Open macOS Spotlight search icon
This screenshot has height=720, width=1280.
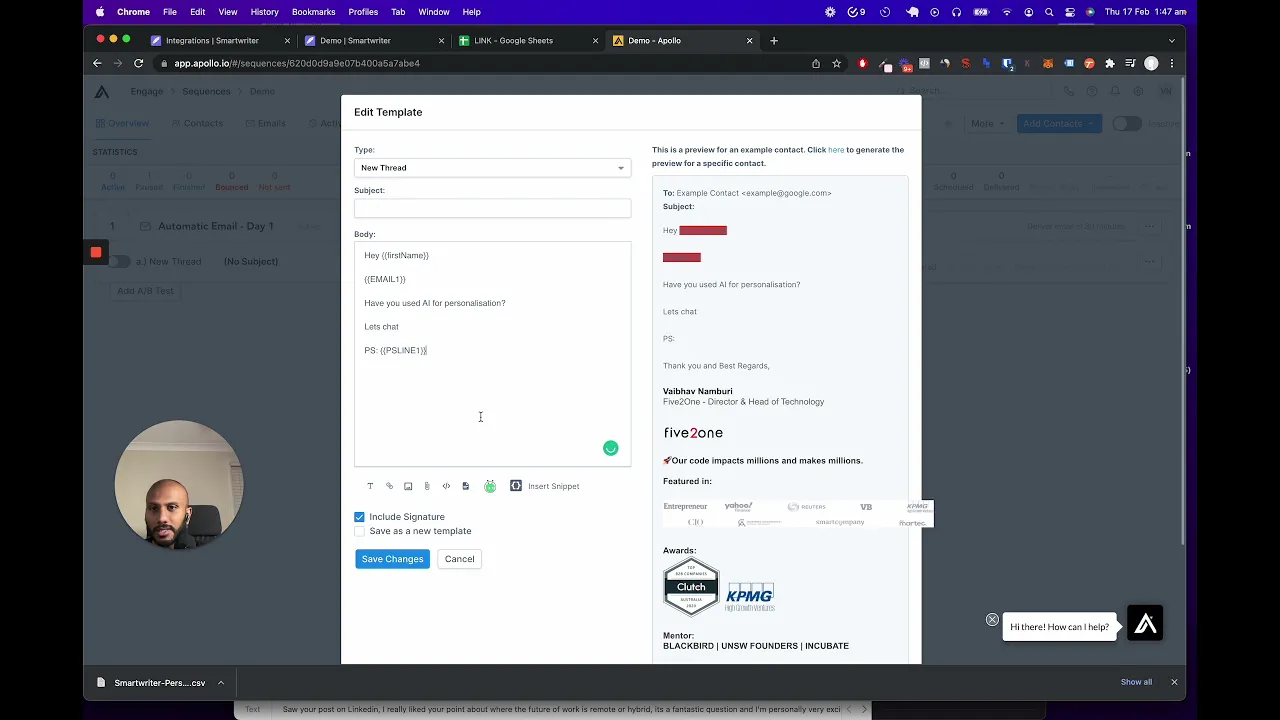(x=1049, y=12)
